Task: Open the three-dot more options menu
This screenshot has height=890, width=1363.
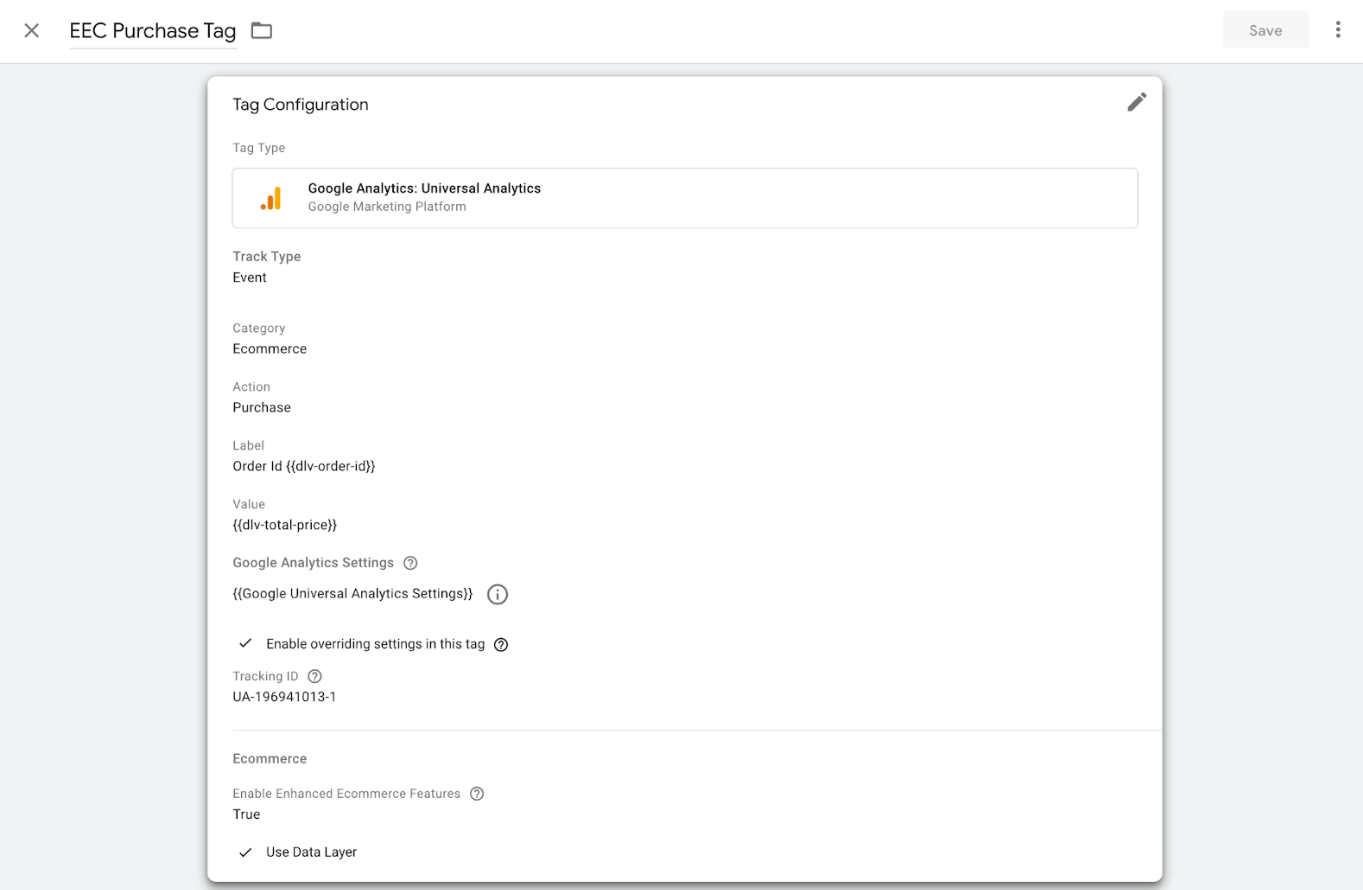Action: (1338, 30)
